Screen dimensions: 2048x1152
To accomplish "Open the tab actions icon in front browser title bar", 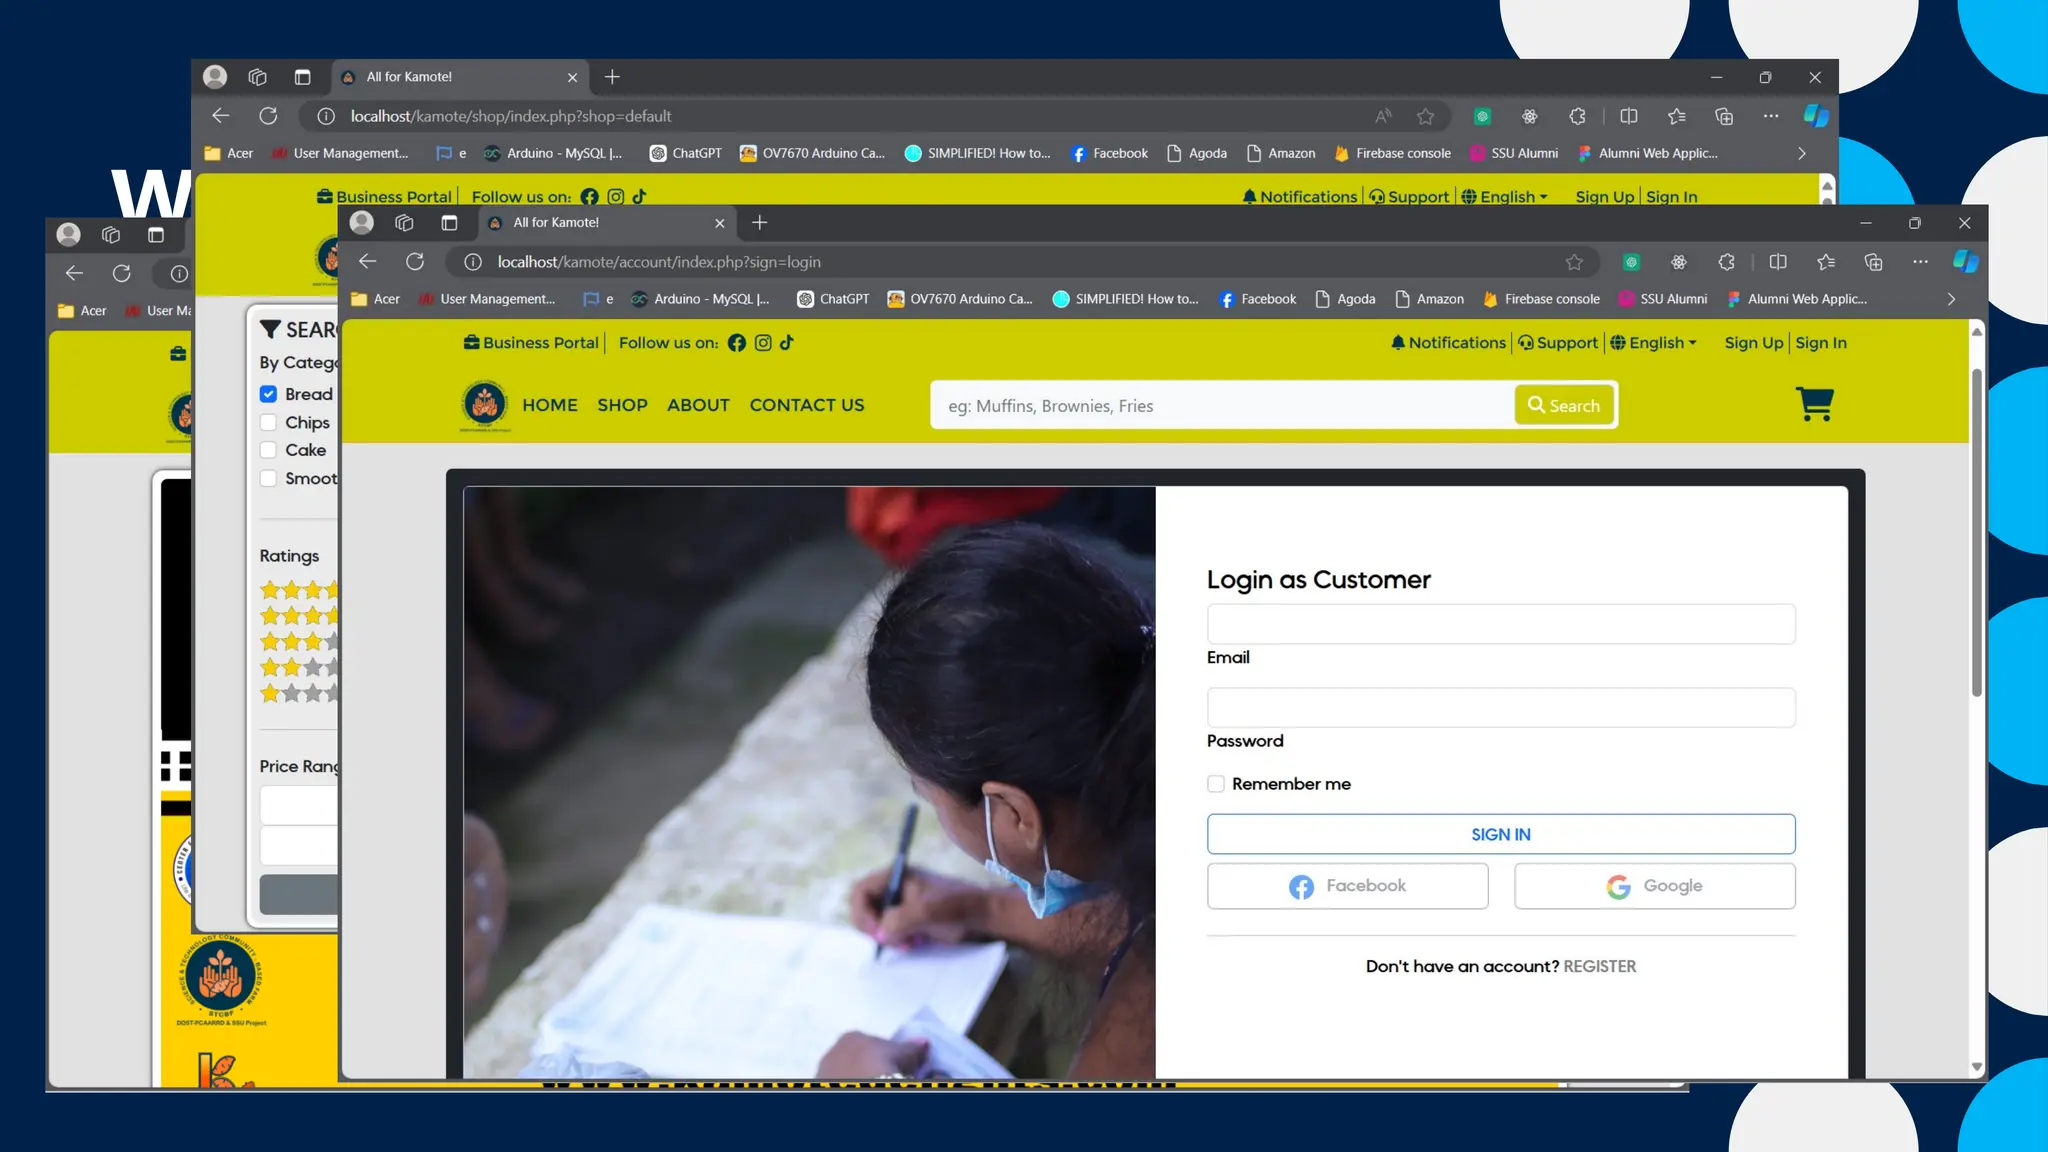I will (449, 223).
